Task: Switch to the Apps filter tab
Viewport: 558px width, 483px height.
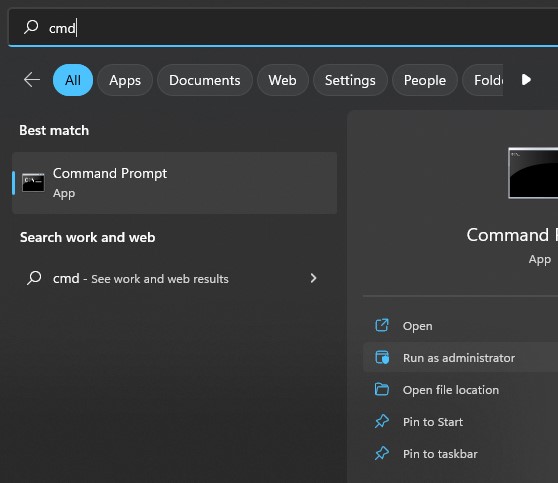Action: (x=125, y=80)
